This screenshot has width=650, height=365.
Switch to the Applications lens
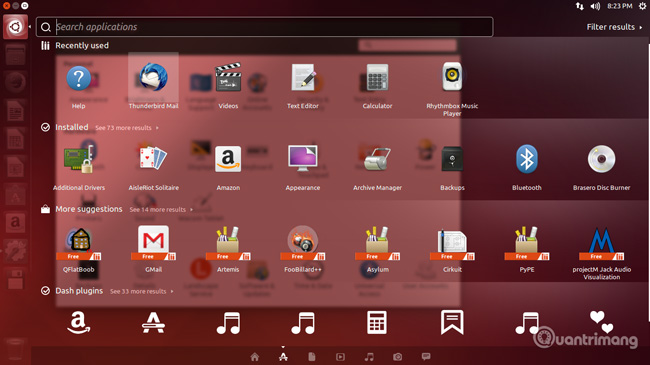283,357
